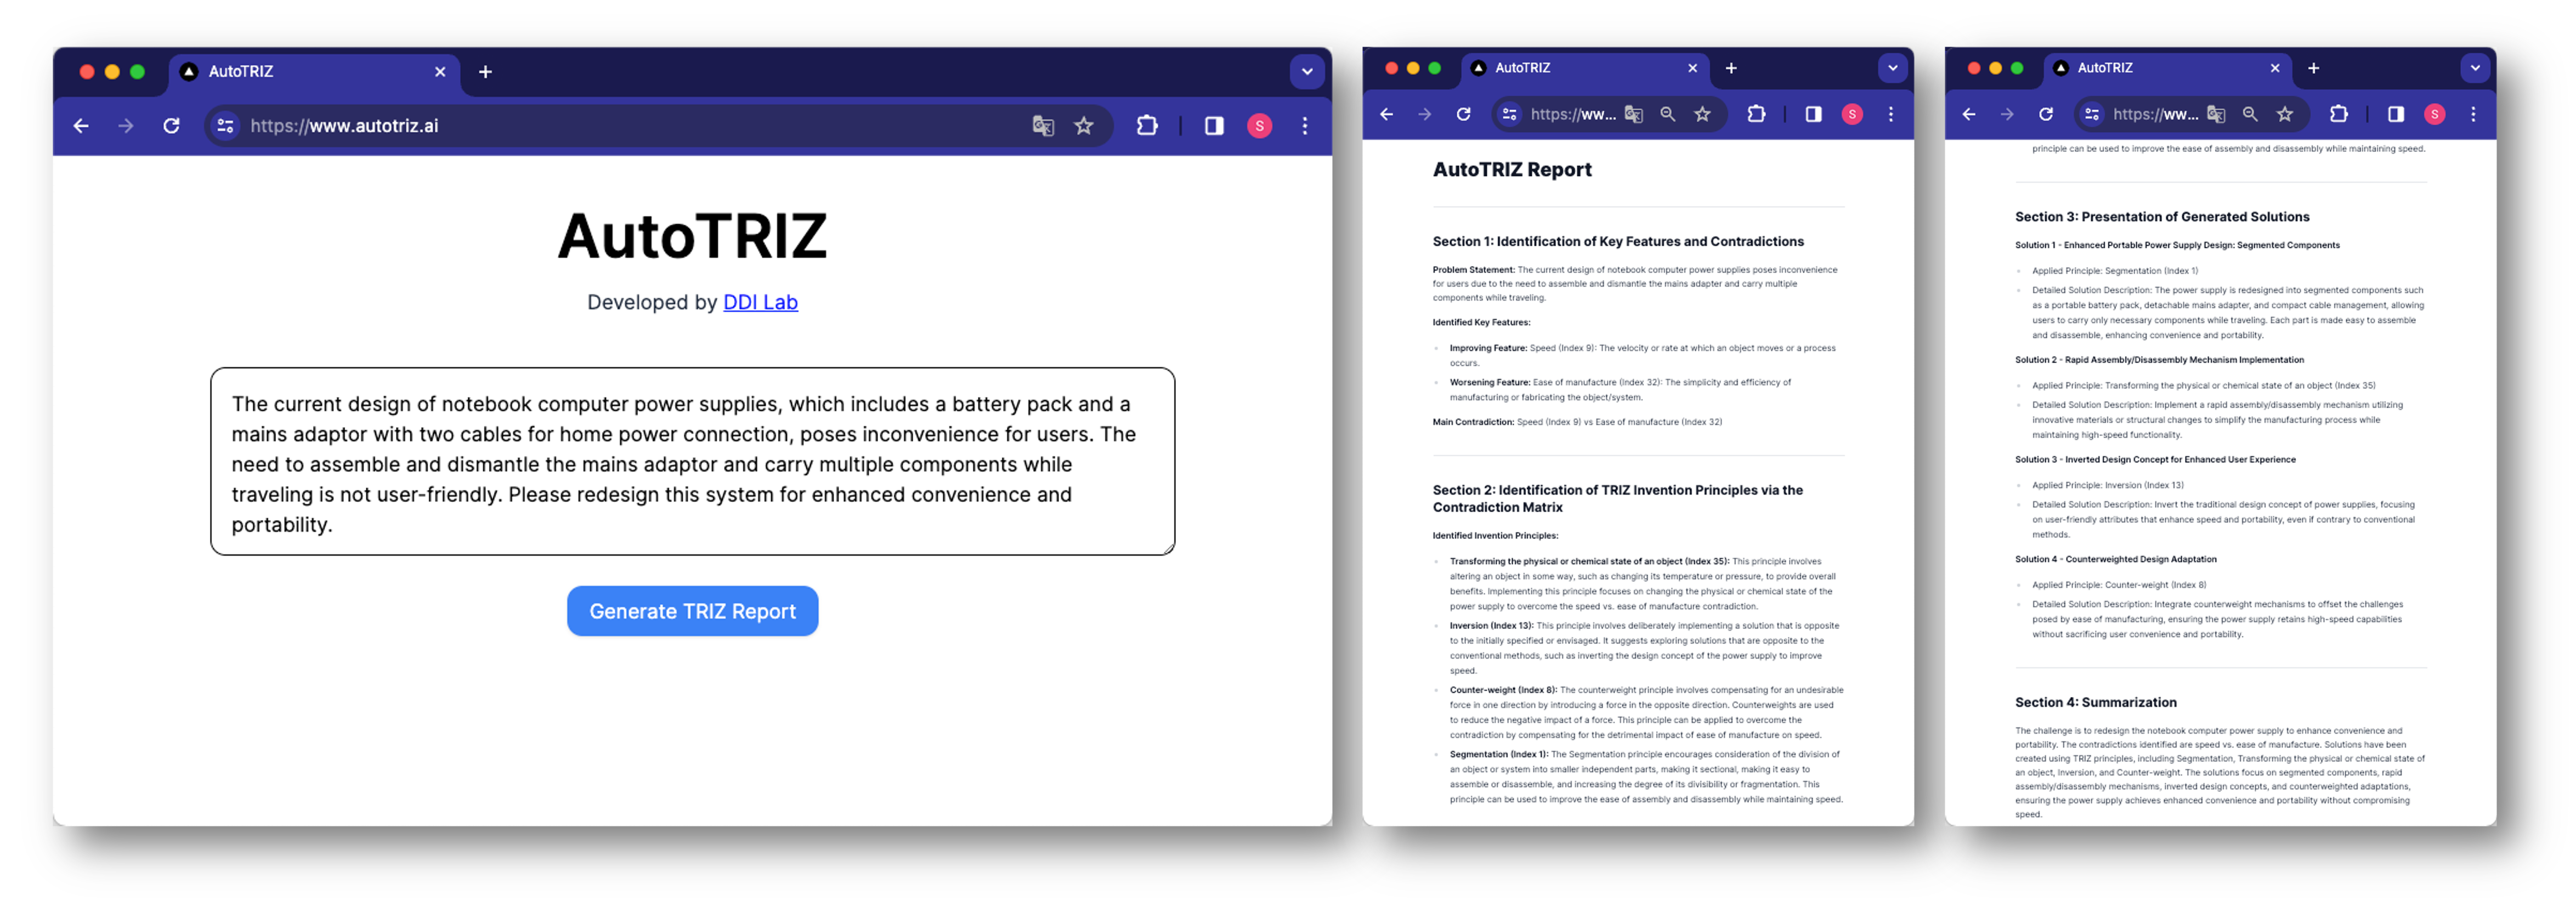Bookmark page with star icon in left window
The image size is (2576, 912).
(x=1084, y=126)
